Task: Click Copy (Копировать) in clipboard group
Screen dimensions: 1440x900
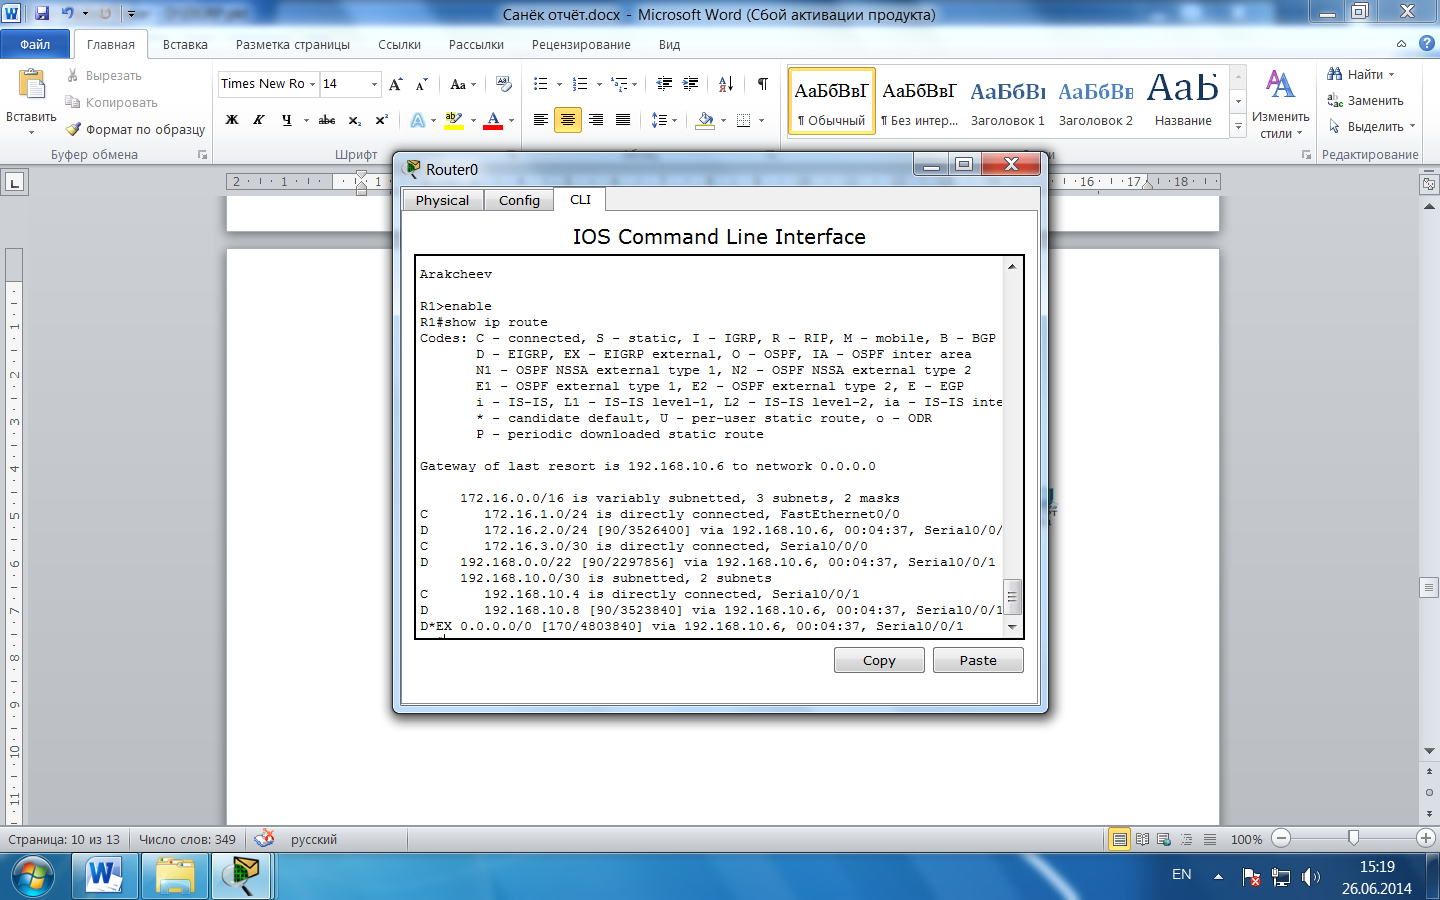Action: click(111, 102)
